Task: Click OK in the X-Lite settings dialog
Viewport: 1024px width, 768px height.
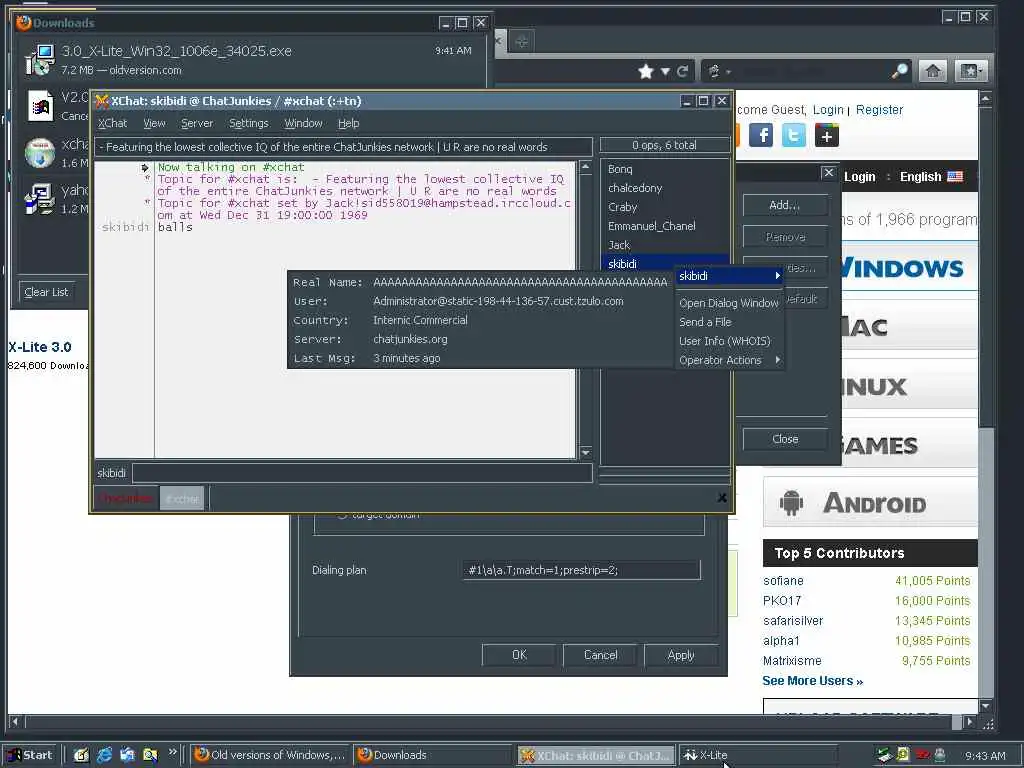Action: pyautogui.click(x=519, y=655)
